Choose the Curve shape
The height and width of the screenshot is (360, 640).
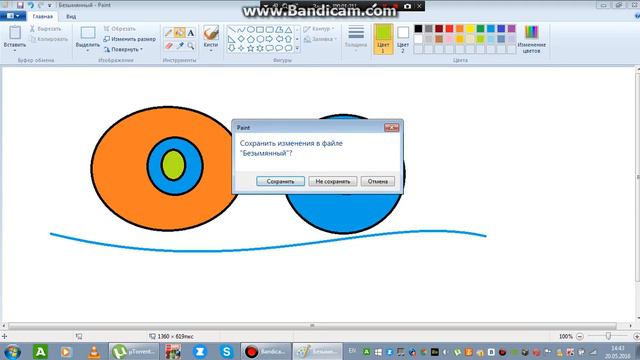coord(241,29)
